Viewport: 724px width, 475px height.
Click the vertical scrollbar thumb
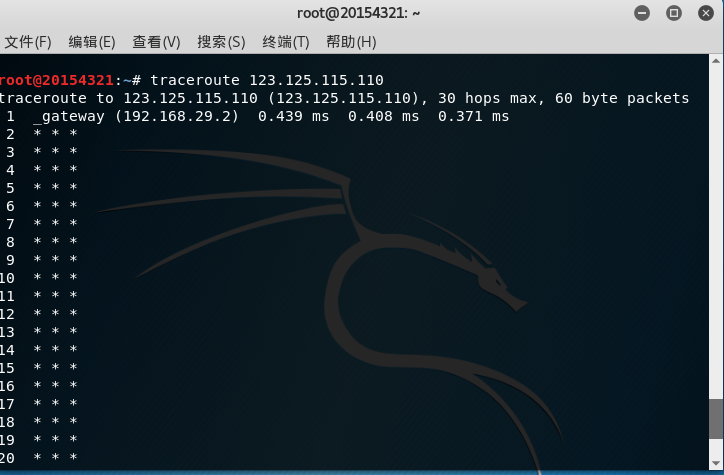coord(716,419)
